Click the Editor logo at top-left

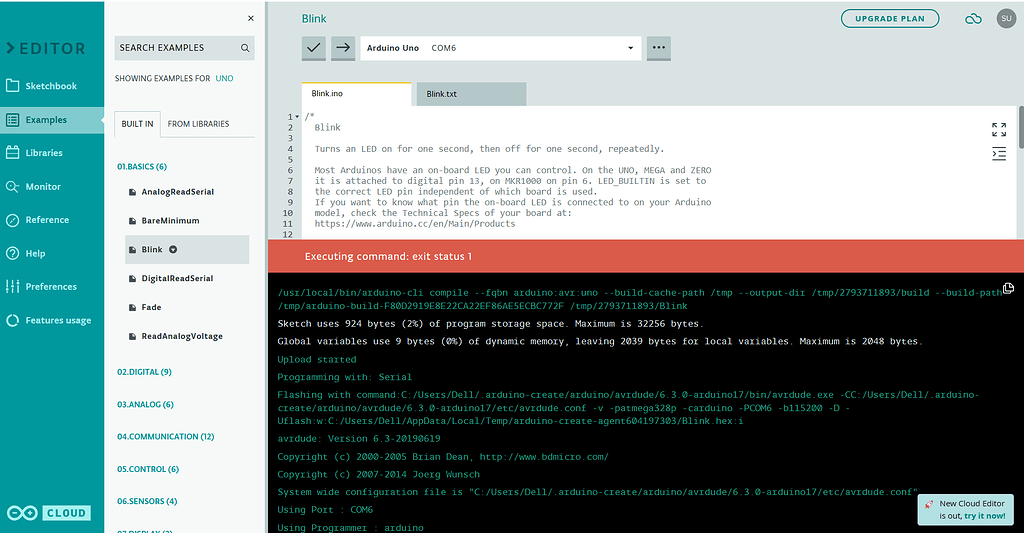click(46, 48)
